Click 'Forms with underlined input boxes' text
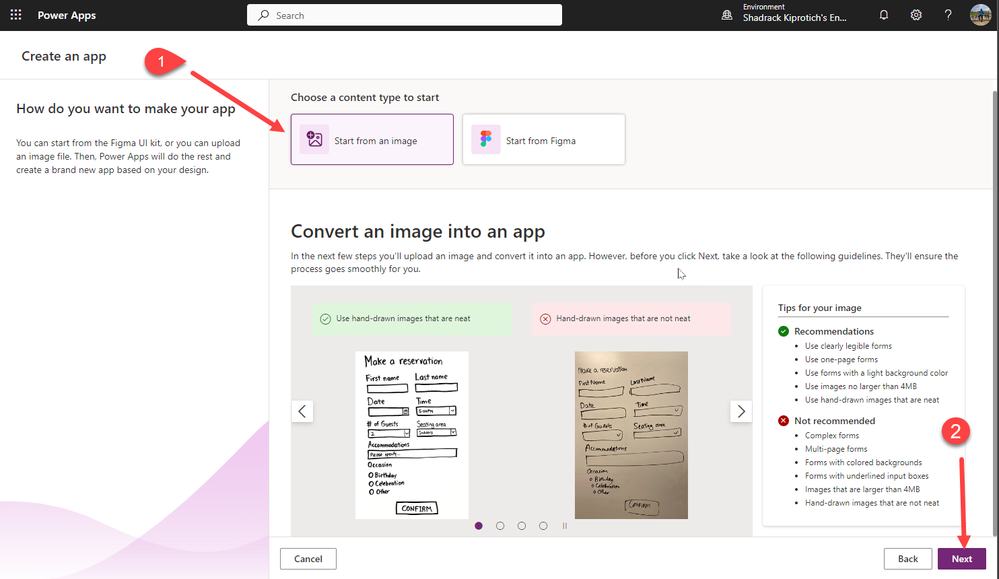Screen dimensions: 999x579 point(866,476)
